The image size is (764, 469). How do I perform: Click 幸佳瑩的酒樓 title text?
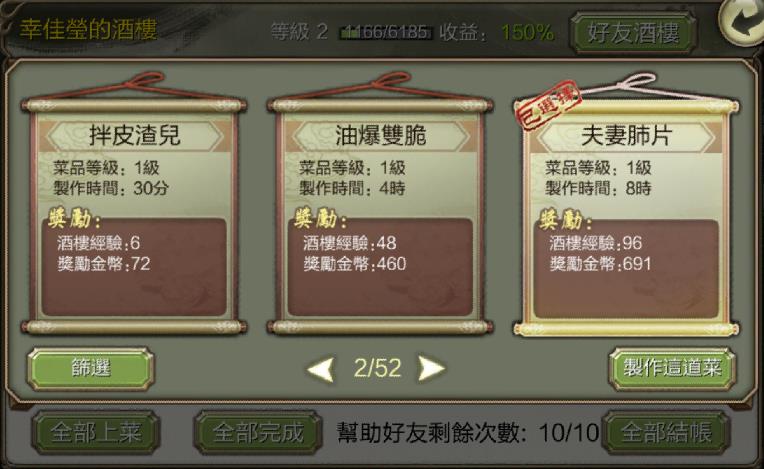[x=88, y=30]
